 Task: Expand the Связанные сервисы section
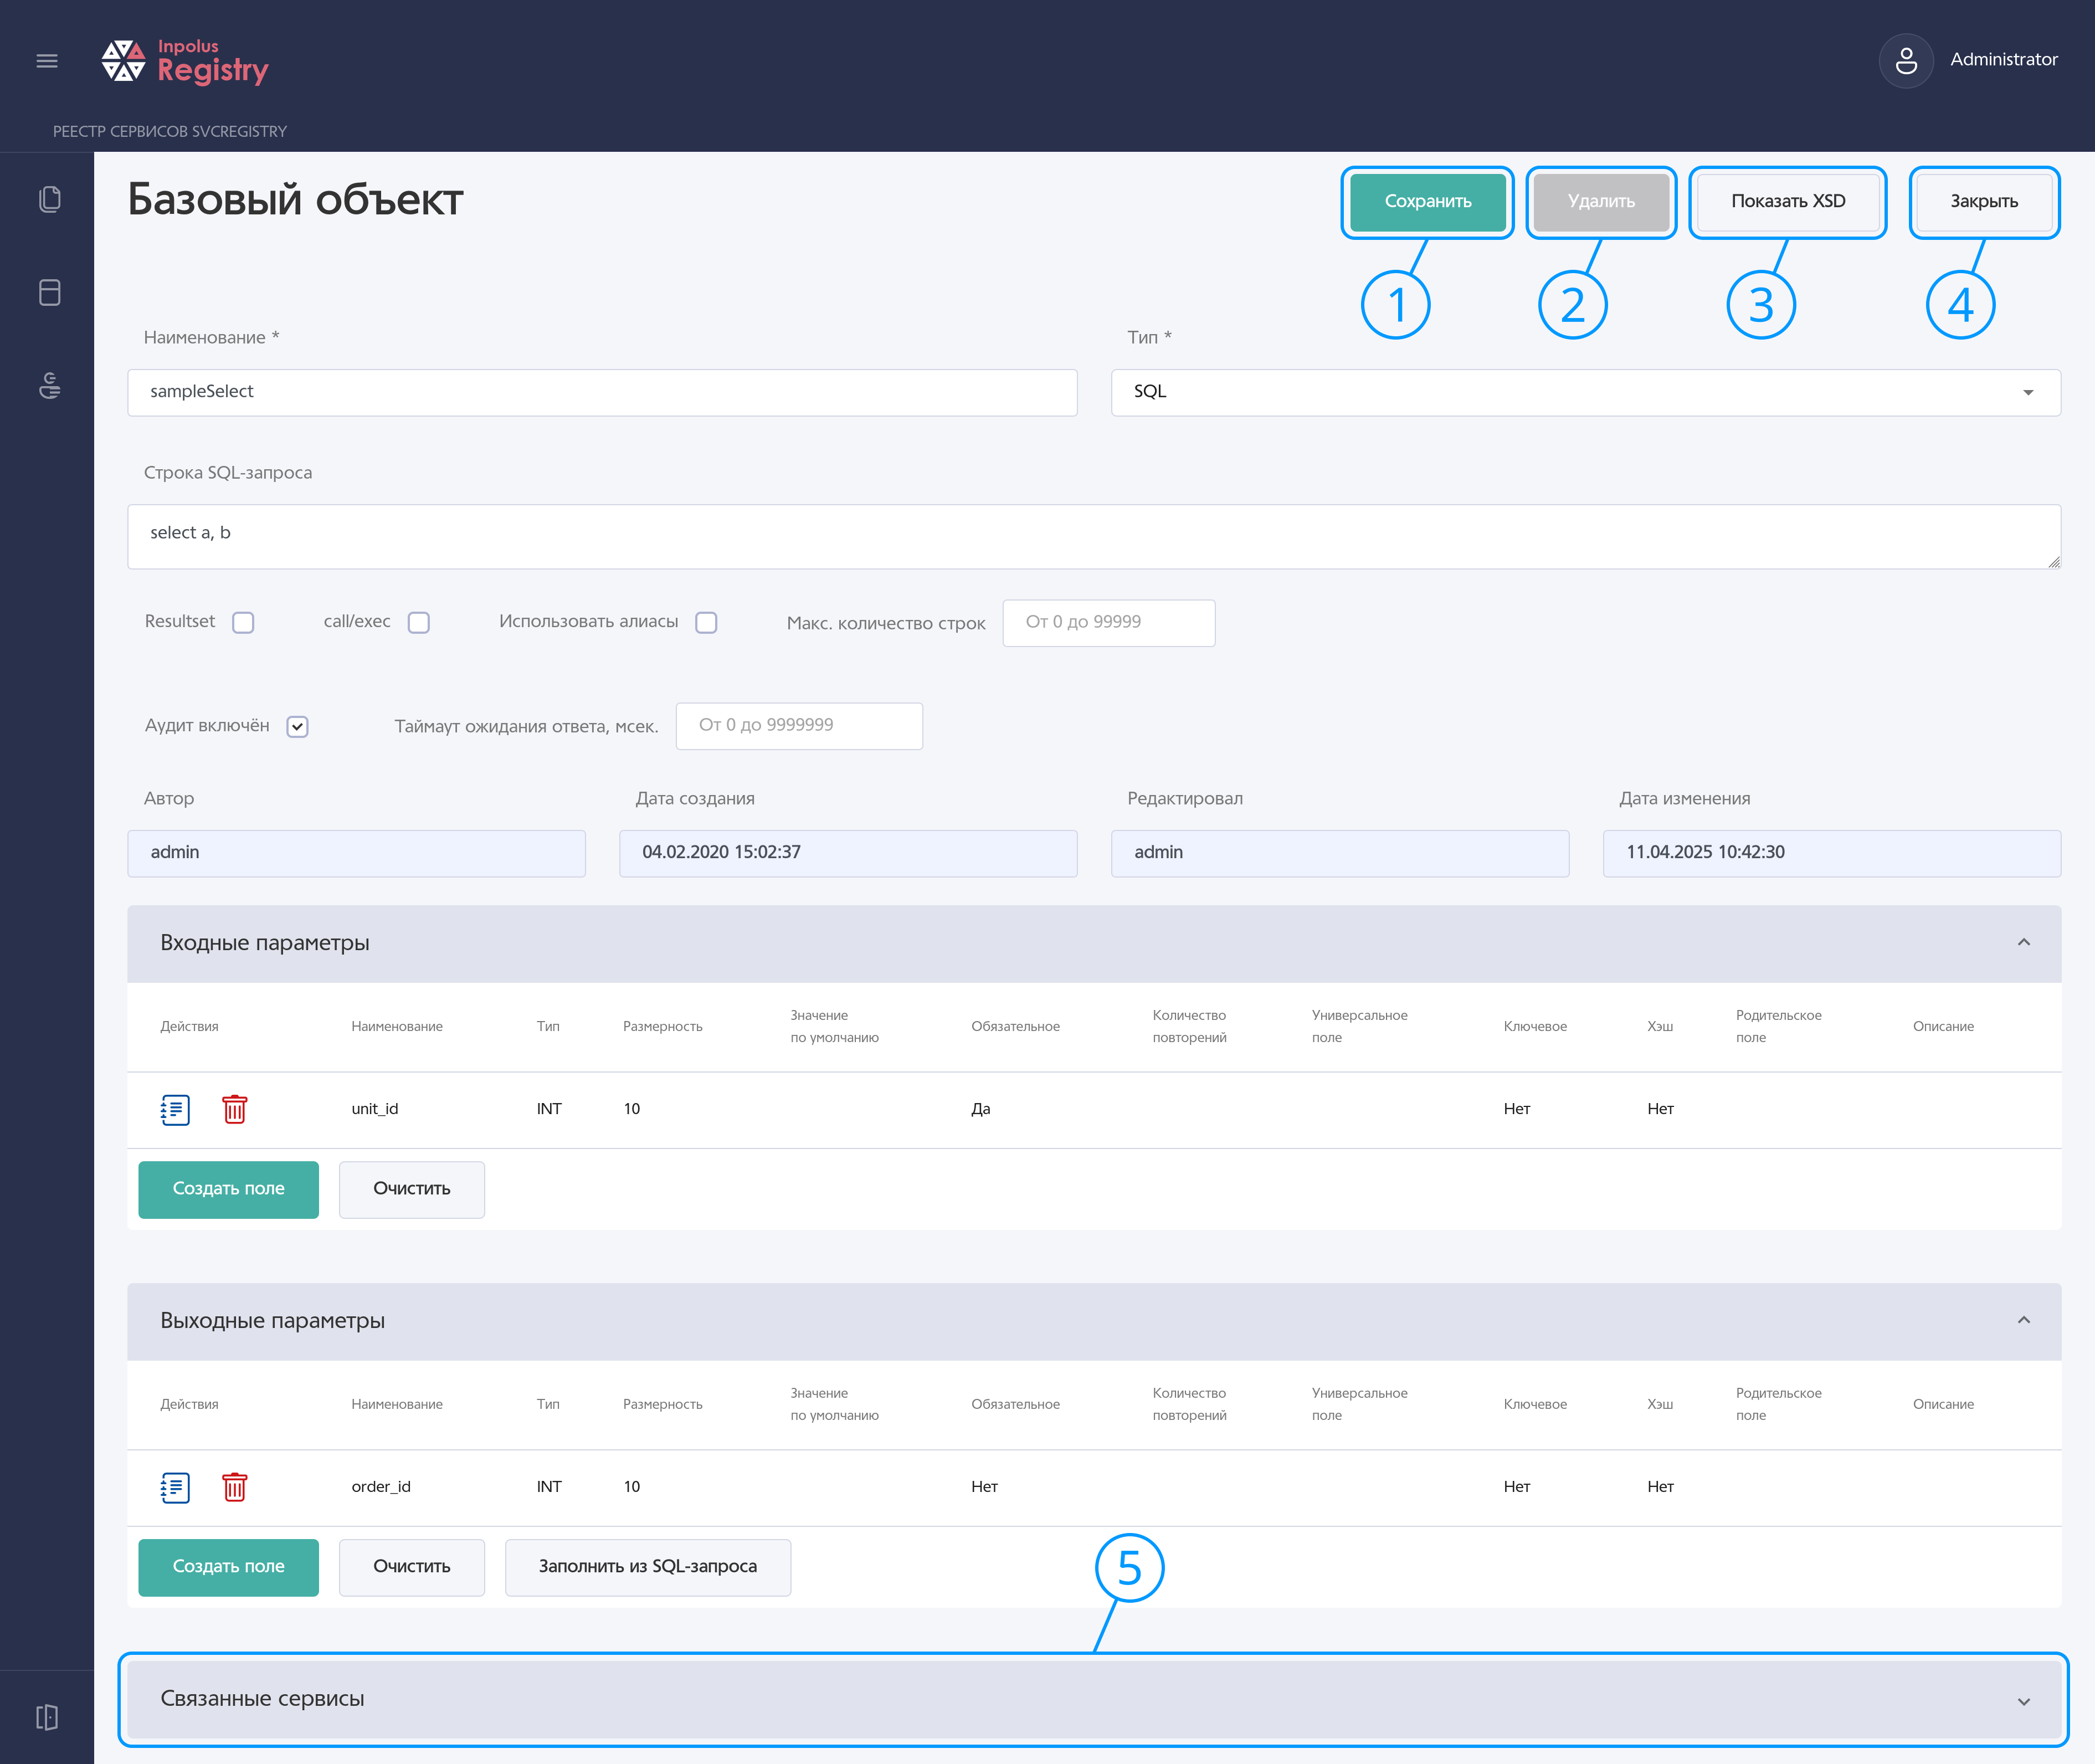tap(1094, 1698)
